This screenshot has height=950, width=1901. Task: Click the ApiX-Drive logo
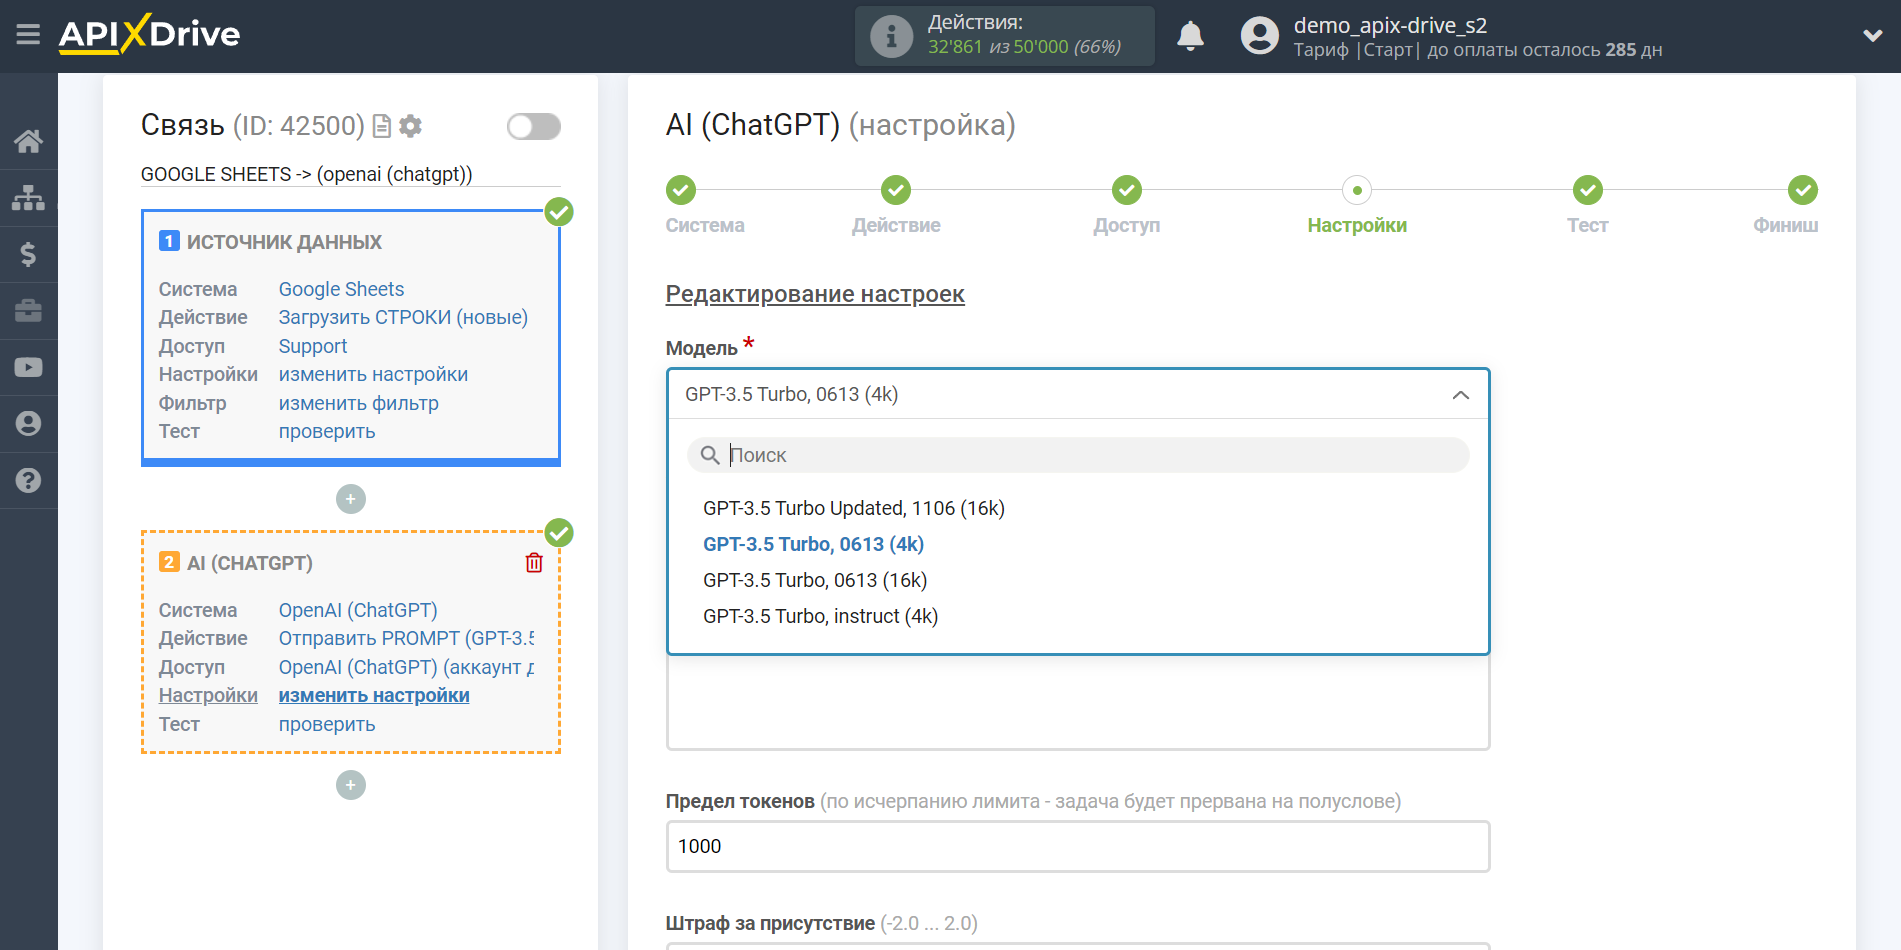pos(149,35)
